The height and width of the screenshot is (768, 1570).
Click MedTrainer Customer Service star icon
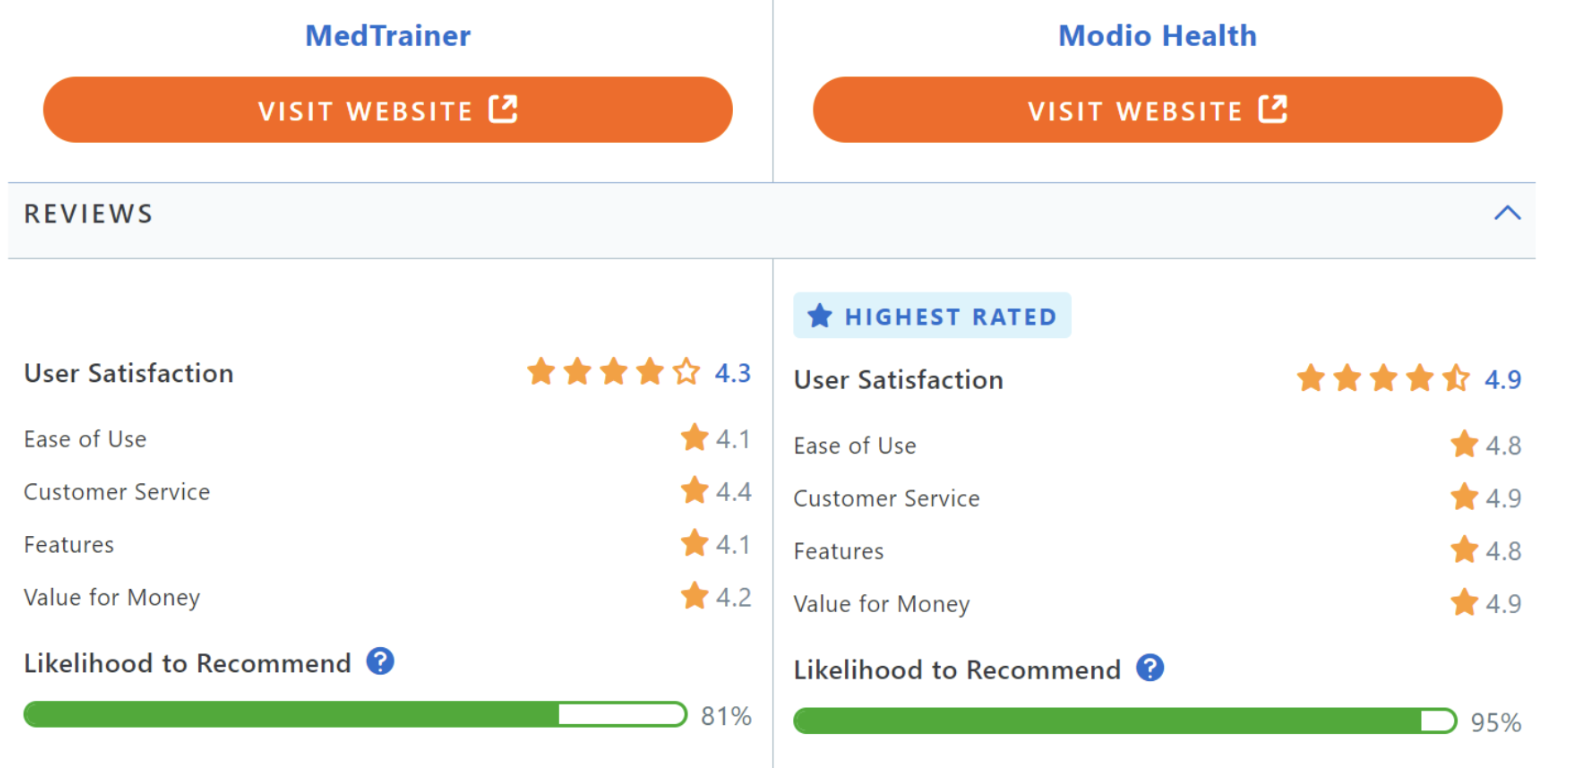pos(694,491)
